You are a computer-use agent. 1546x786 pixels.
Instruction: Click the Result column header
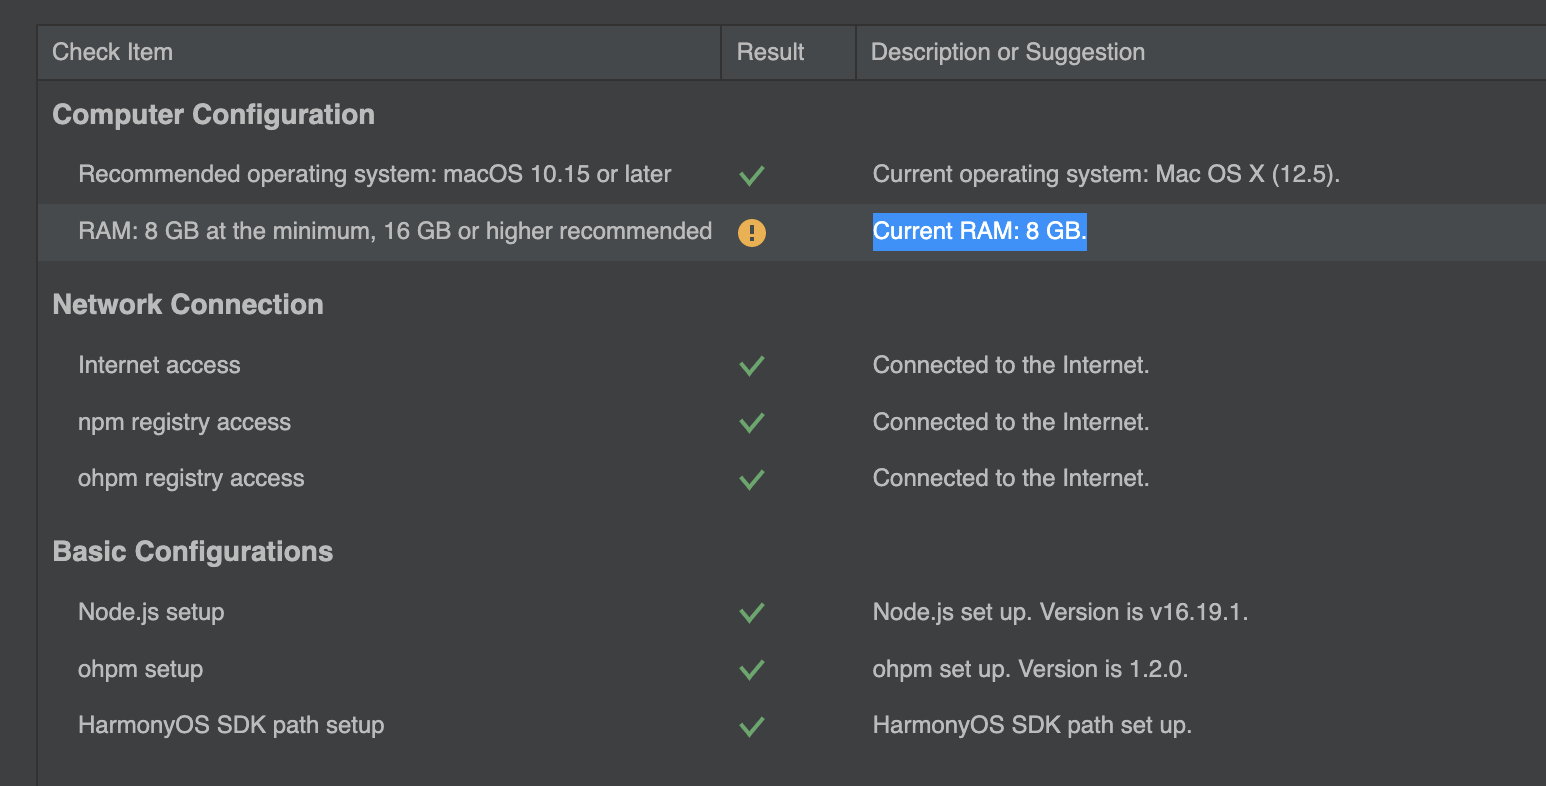click(x=770, y=52)
